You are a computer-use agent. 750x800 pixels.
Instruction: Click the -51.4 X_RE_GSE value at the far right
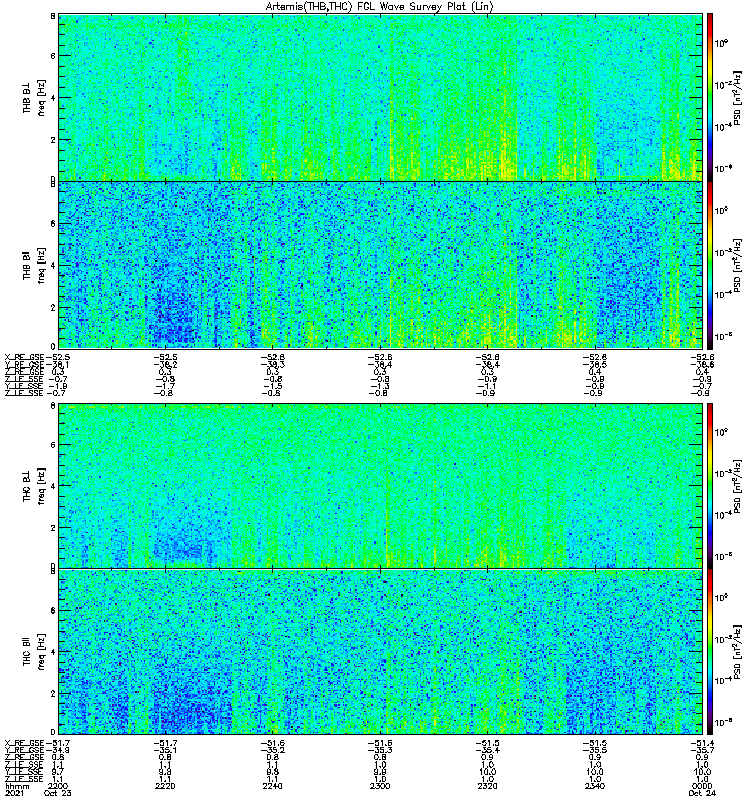[x=702, y=743]
